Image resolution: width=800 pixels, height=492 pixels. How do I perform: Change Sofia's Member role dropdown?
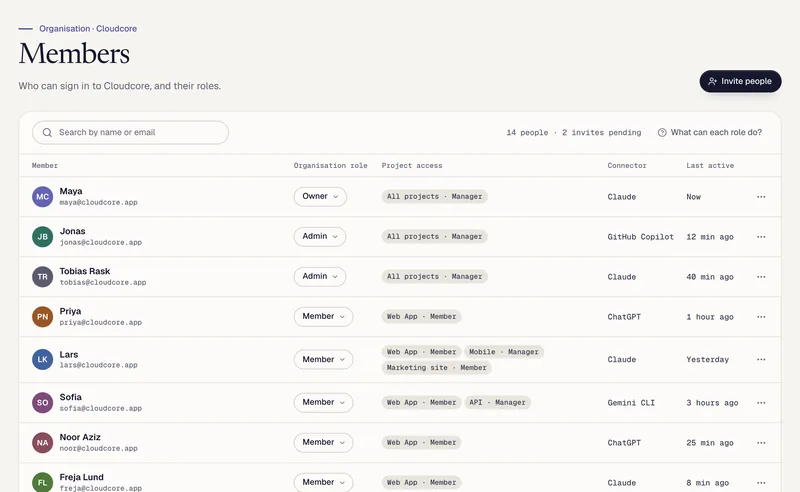(323, 403)
